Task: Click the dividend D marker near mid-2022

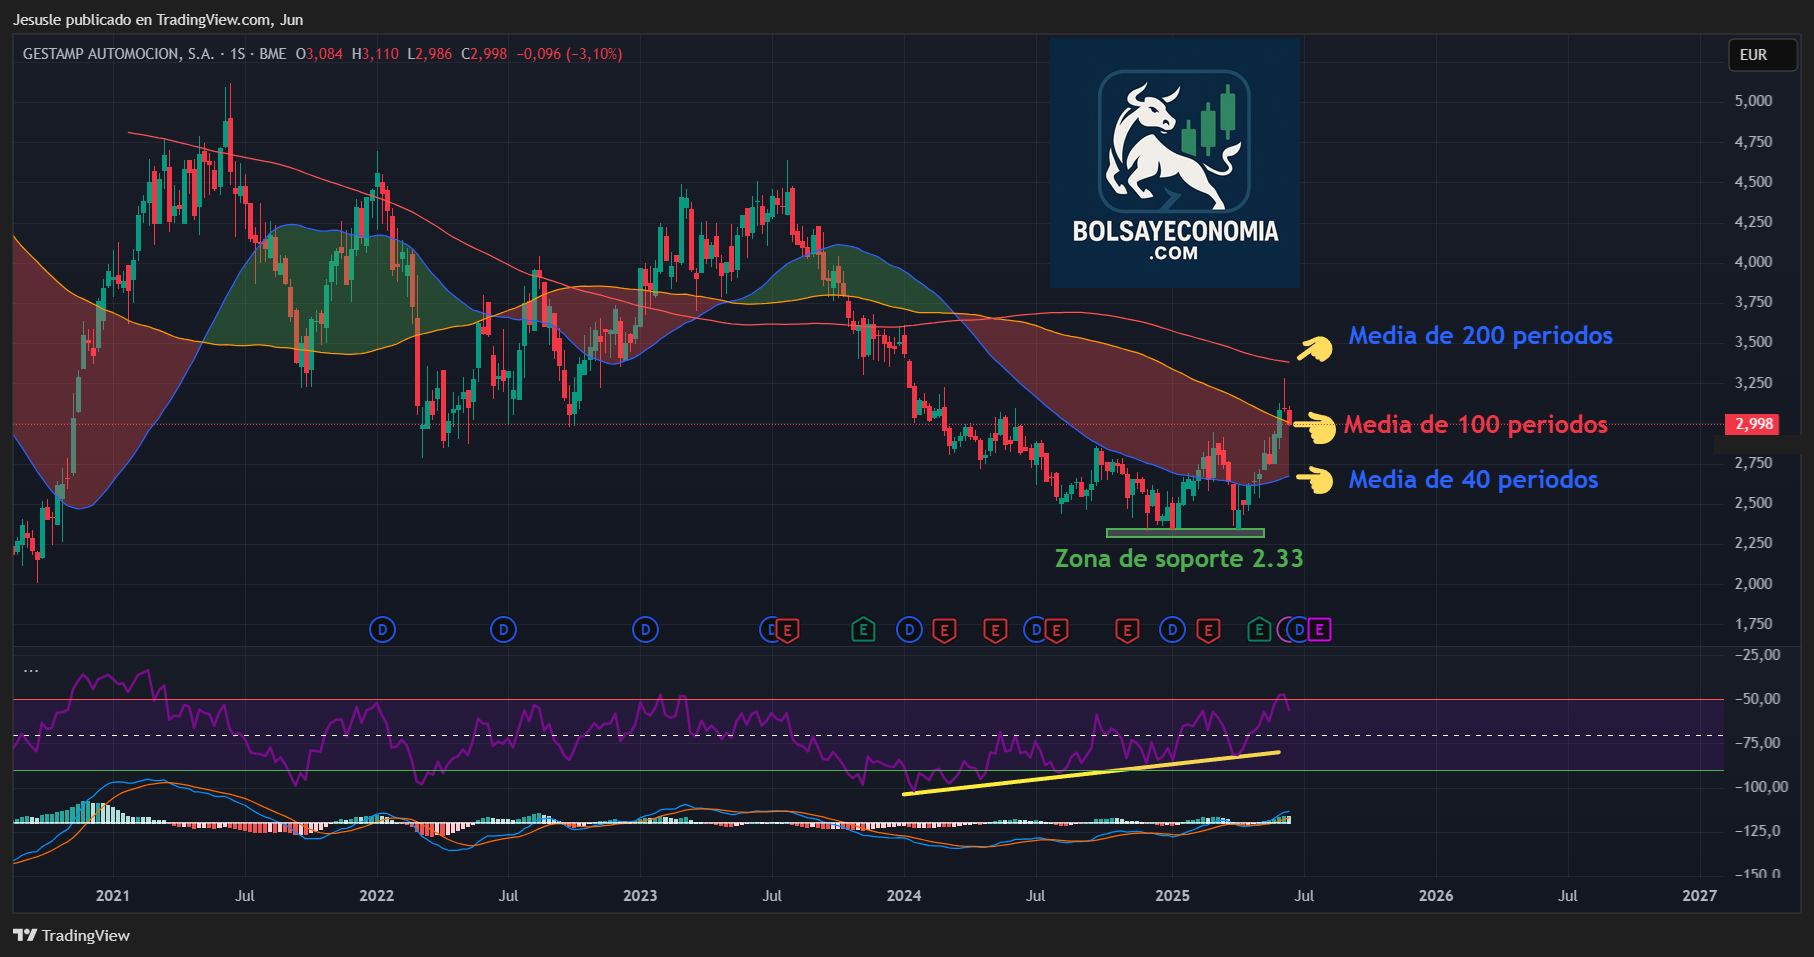Action: point(503,630)
